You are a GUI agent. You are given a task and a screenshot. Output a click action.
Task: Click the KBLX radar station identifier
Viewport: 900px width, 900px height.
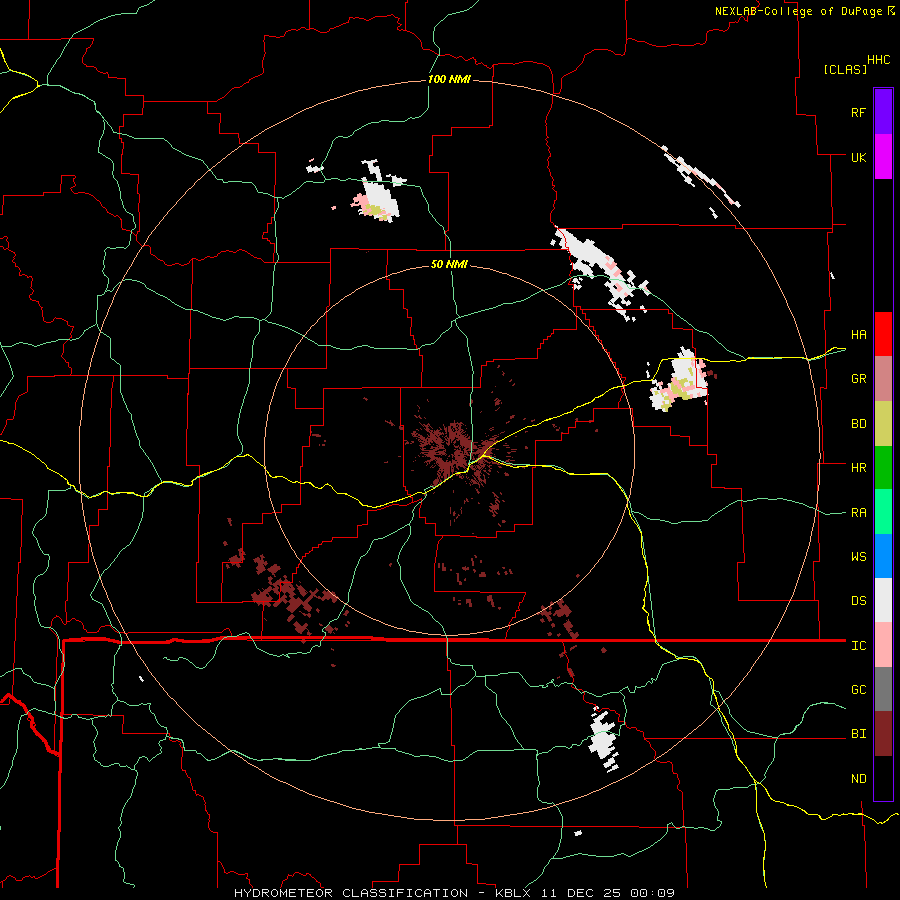514,893
